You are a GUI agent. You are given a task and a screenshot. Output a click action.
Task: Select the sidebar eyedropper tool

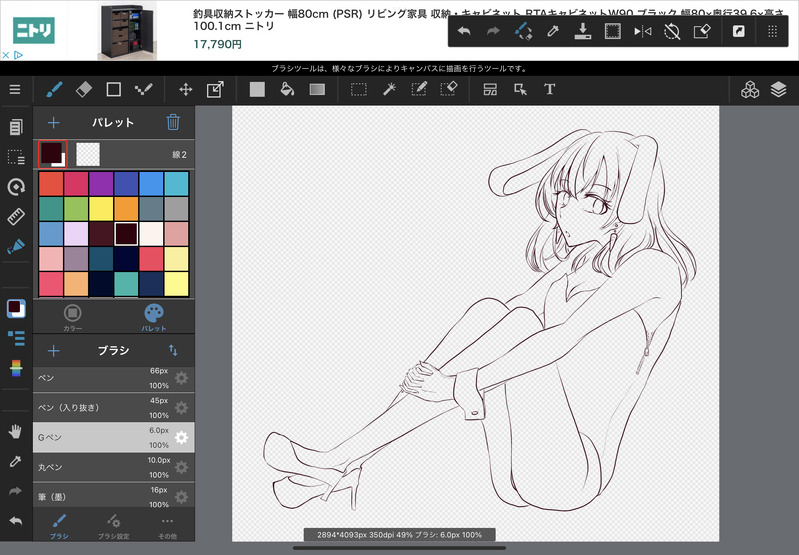[x=15, y=462]
